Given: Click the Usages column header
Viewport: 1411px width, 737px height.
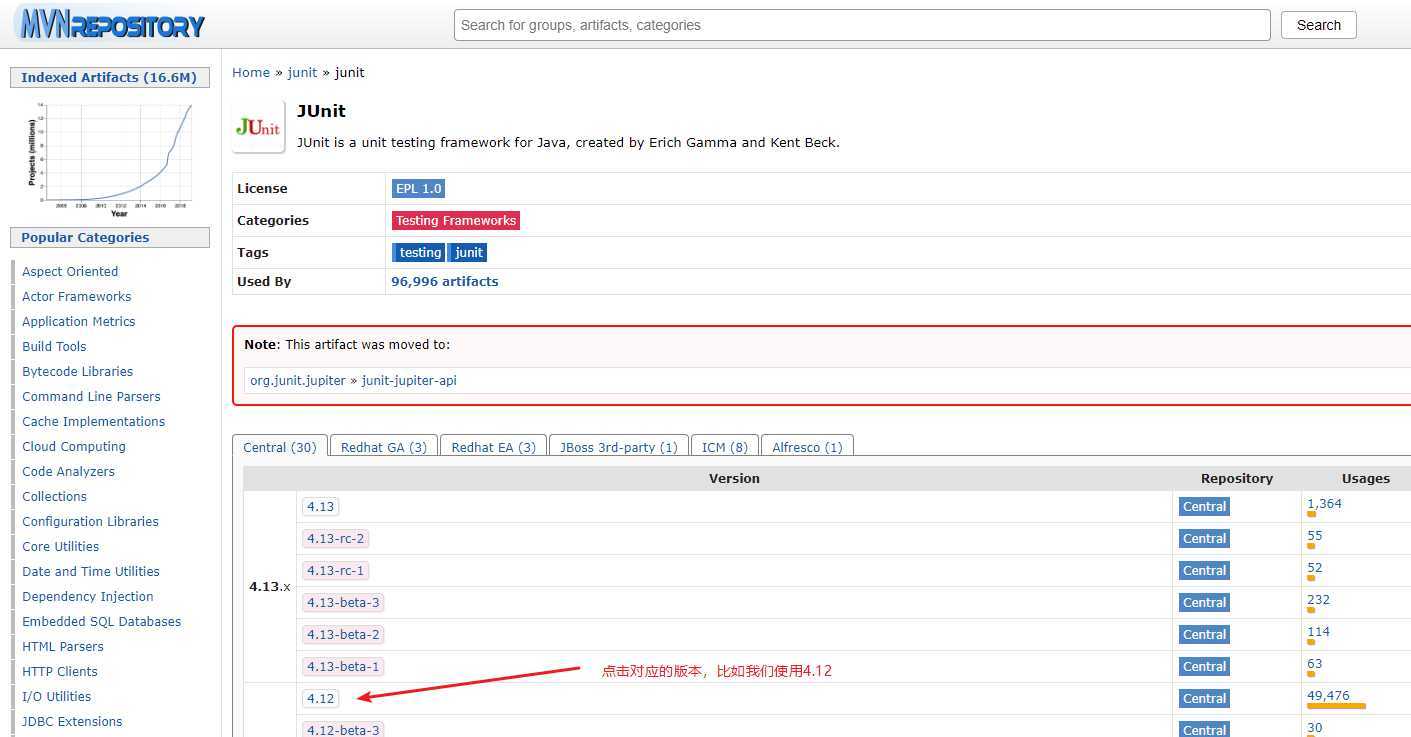Looking at the screenshot, I should pos(1365,478).
